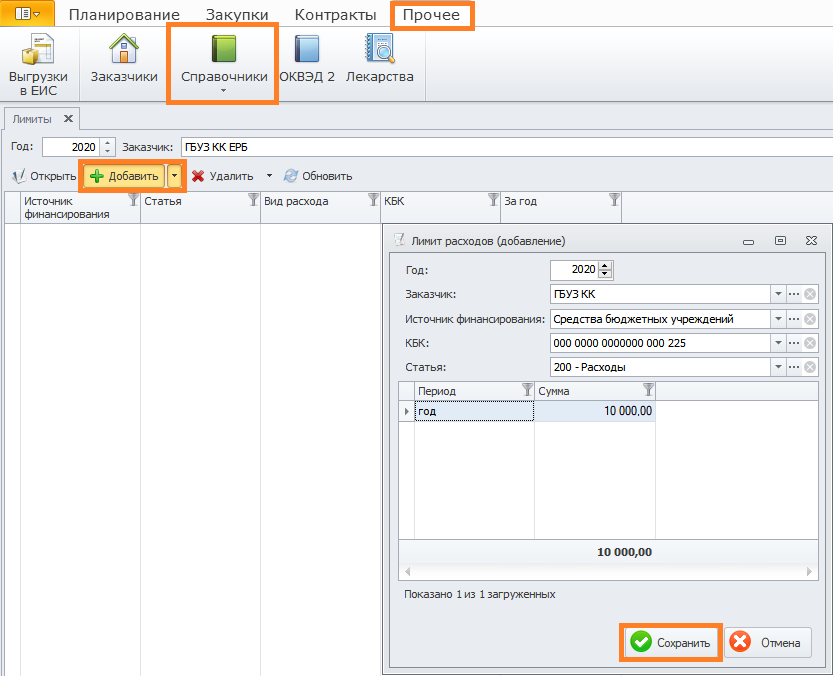Viewport: 833px width, 676px height.
Task: Switch to Планирование ribbon tab
Action: tap(124, 15)
